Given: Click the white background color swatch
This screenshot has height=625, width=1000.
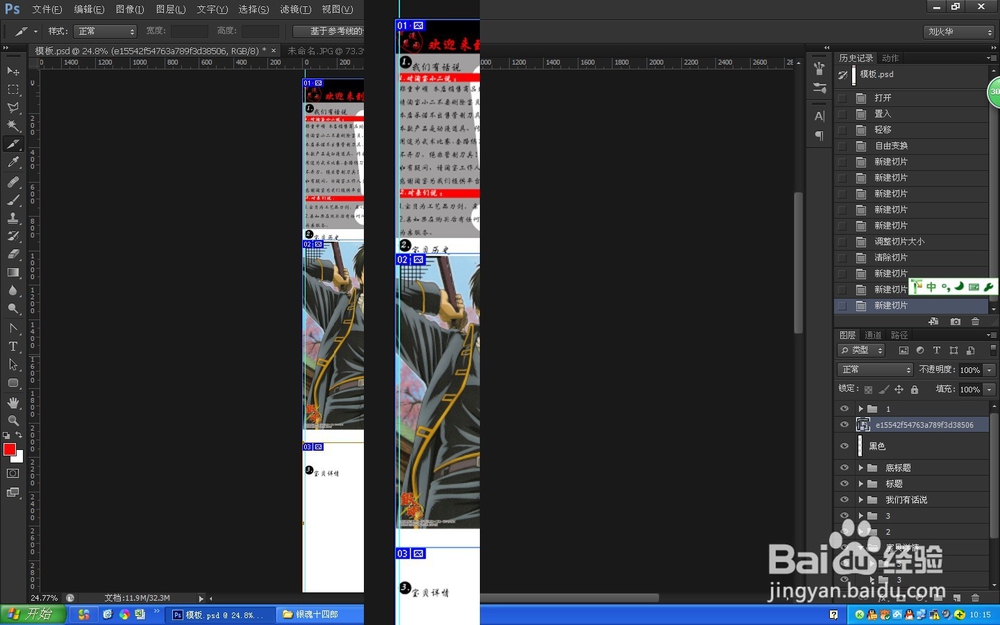Looking at the screenshot, I should point(19,457).
